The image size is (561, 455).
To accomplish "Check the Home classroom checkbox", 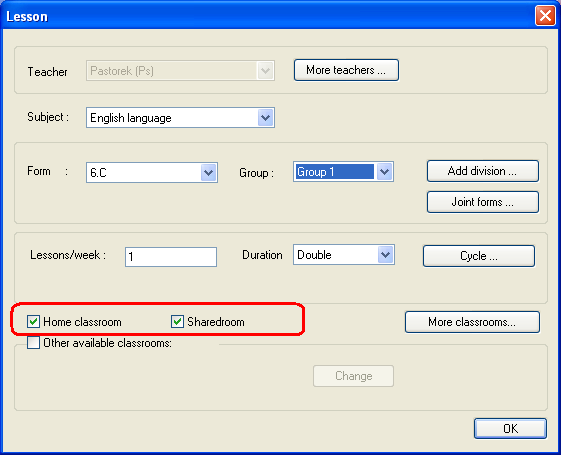I will pos(33,322).
